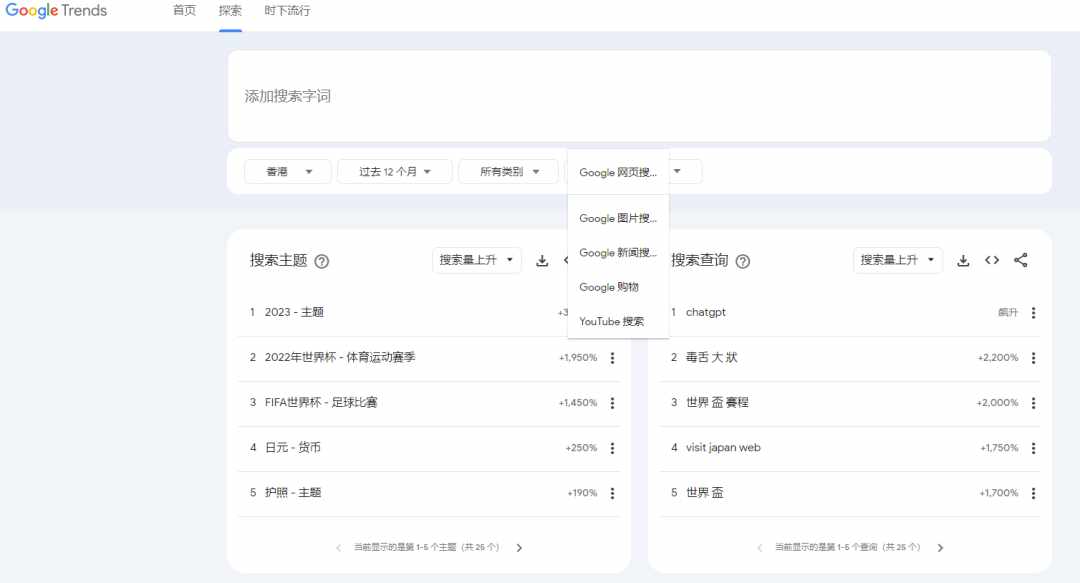The width and height of the screenshot is (1080, 583).
Task: Open more options for 护照 - 主题 row
Action: 612,493
